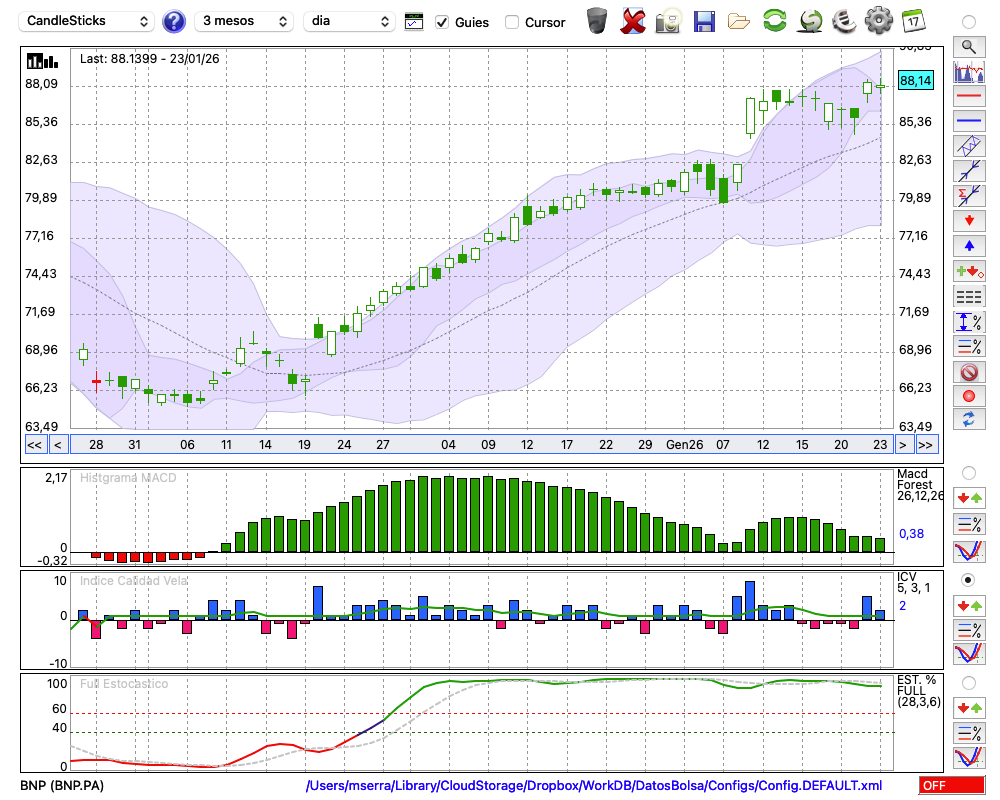
Task: Expand the dia interval dropdown
Action: (349, 21)
